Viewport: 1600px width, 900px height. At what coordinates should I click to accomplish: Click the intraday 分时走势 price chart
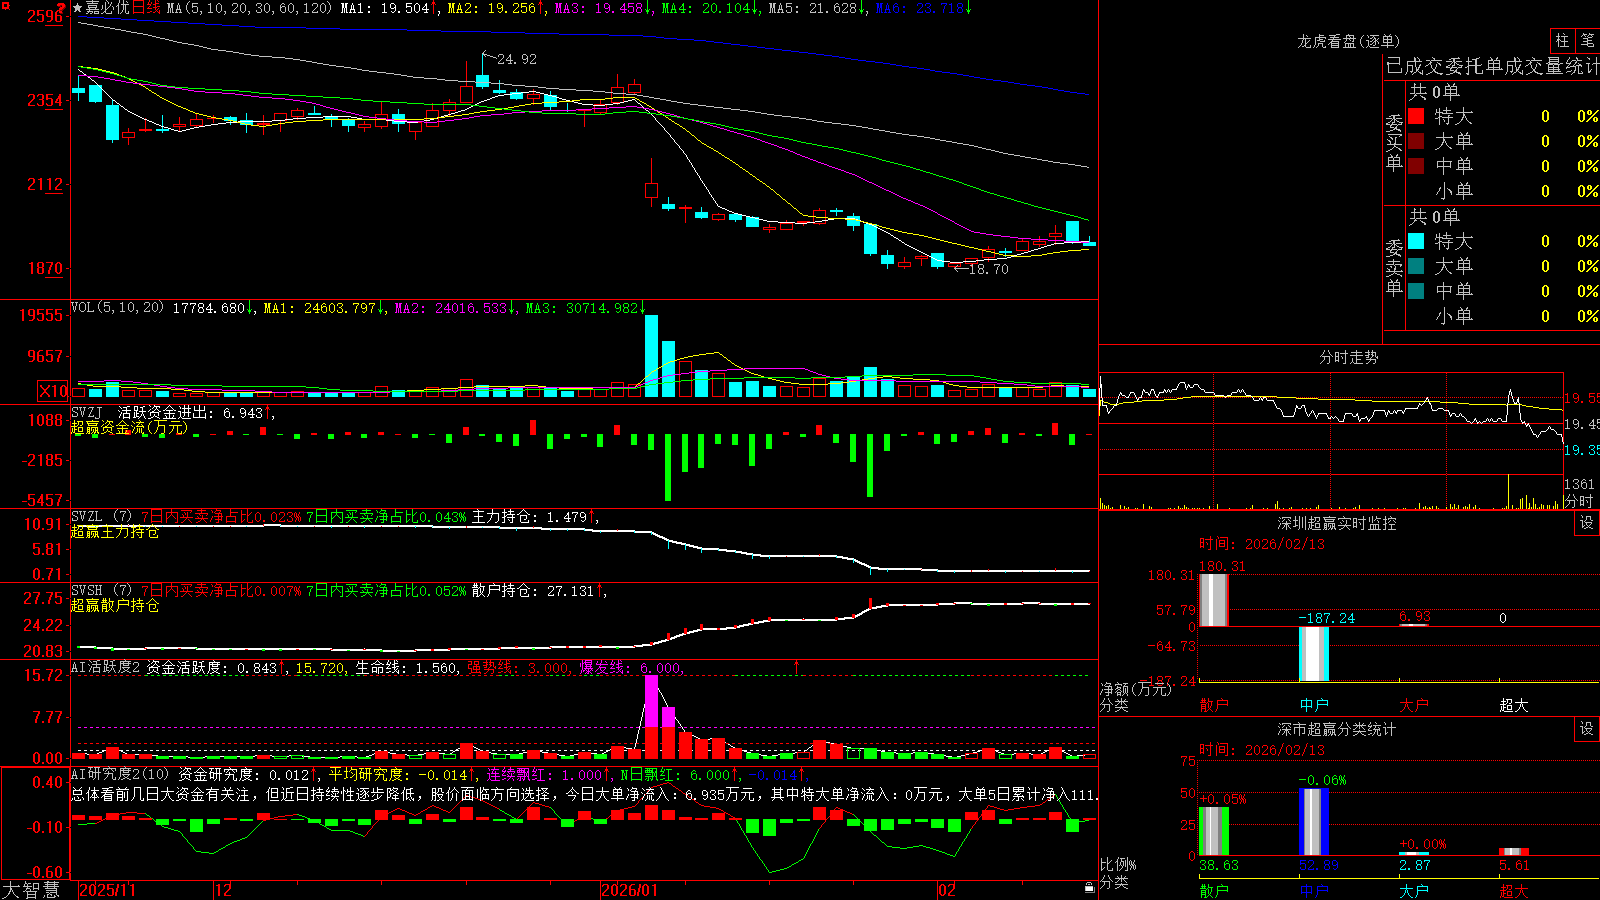pos(1332,424)
